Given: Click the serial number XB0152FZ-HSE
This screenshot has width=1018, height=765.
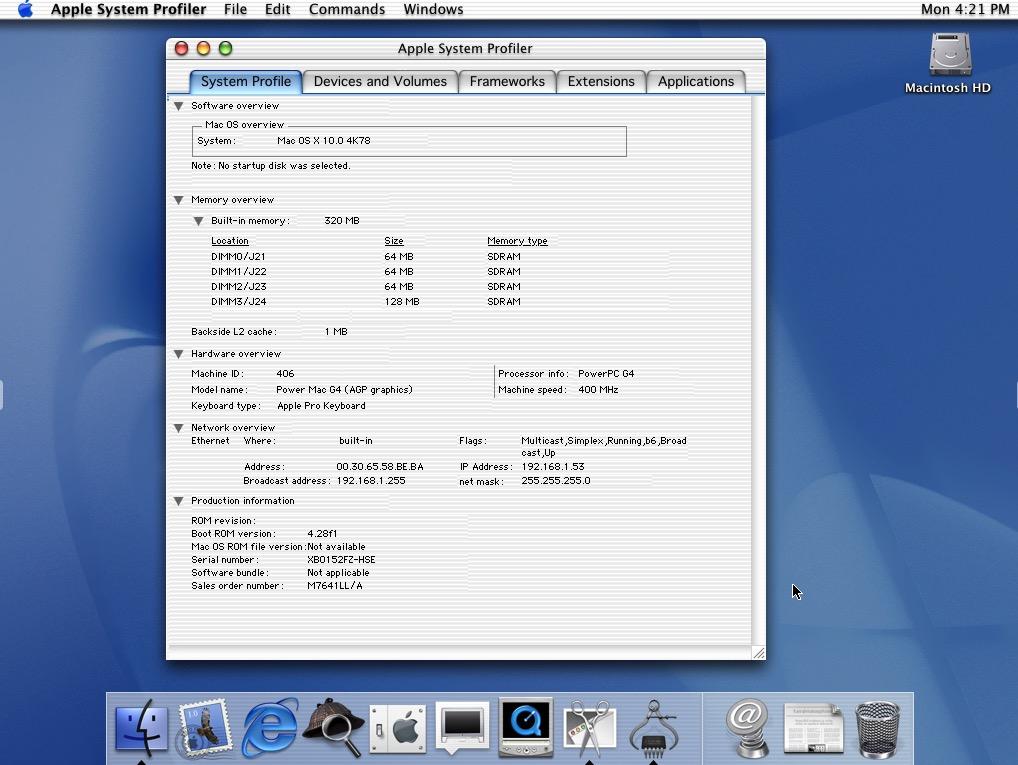Looking at the screenshot, I should [341, 560].
